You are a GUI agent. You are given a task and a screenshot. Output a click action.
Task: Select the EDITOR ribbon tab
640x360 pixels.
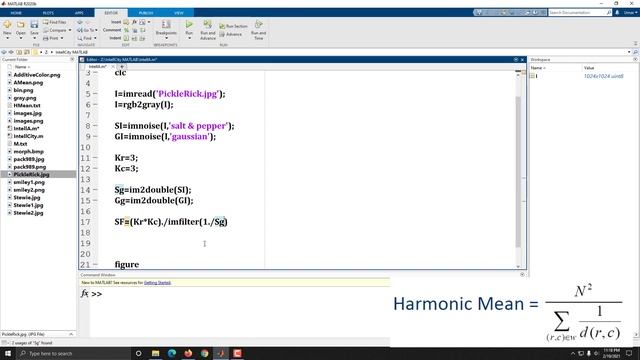pyautogui.click(x=111, y=13)
